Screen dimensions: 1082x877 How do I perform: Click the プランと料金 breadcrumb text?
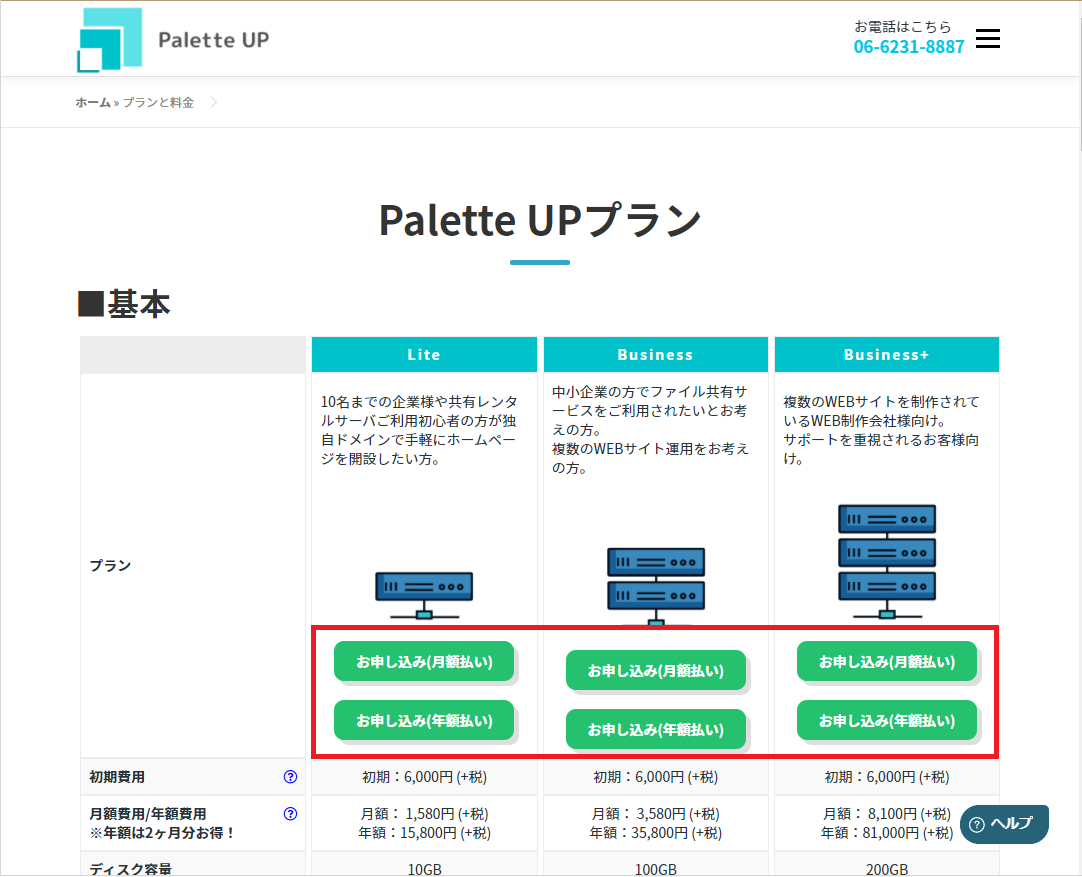click(x=158, y=102)
